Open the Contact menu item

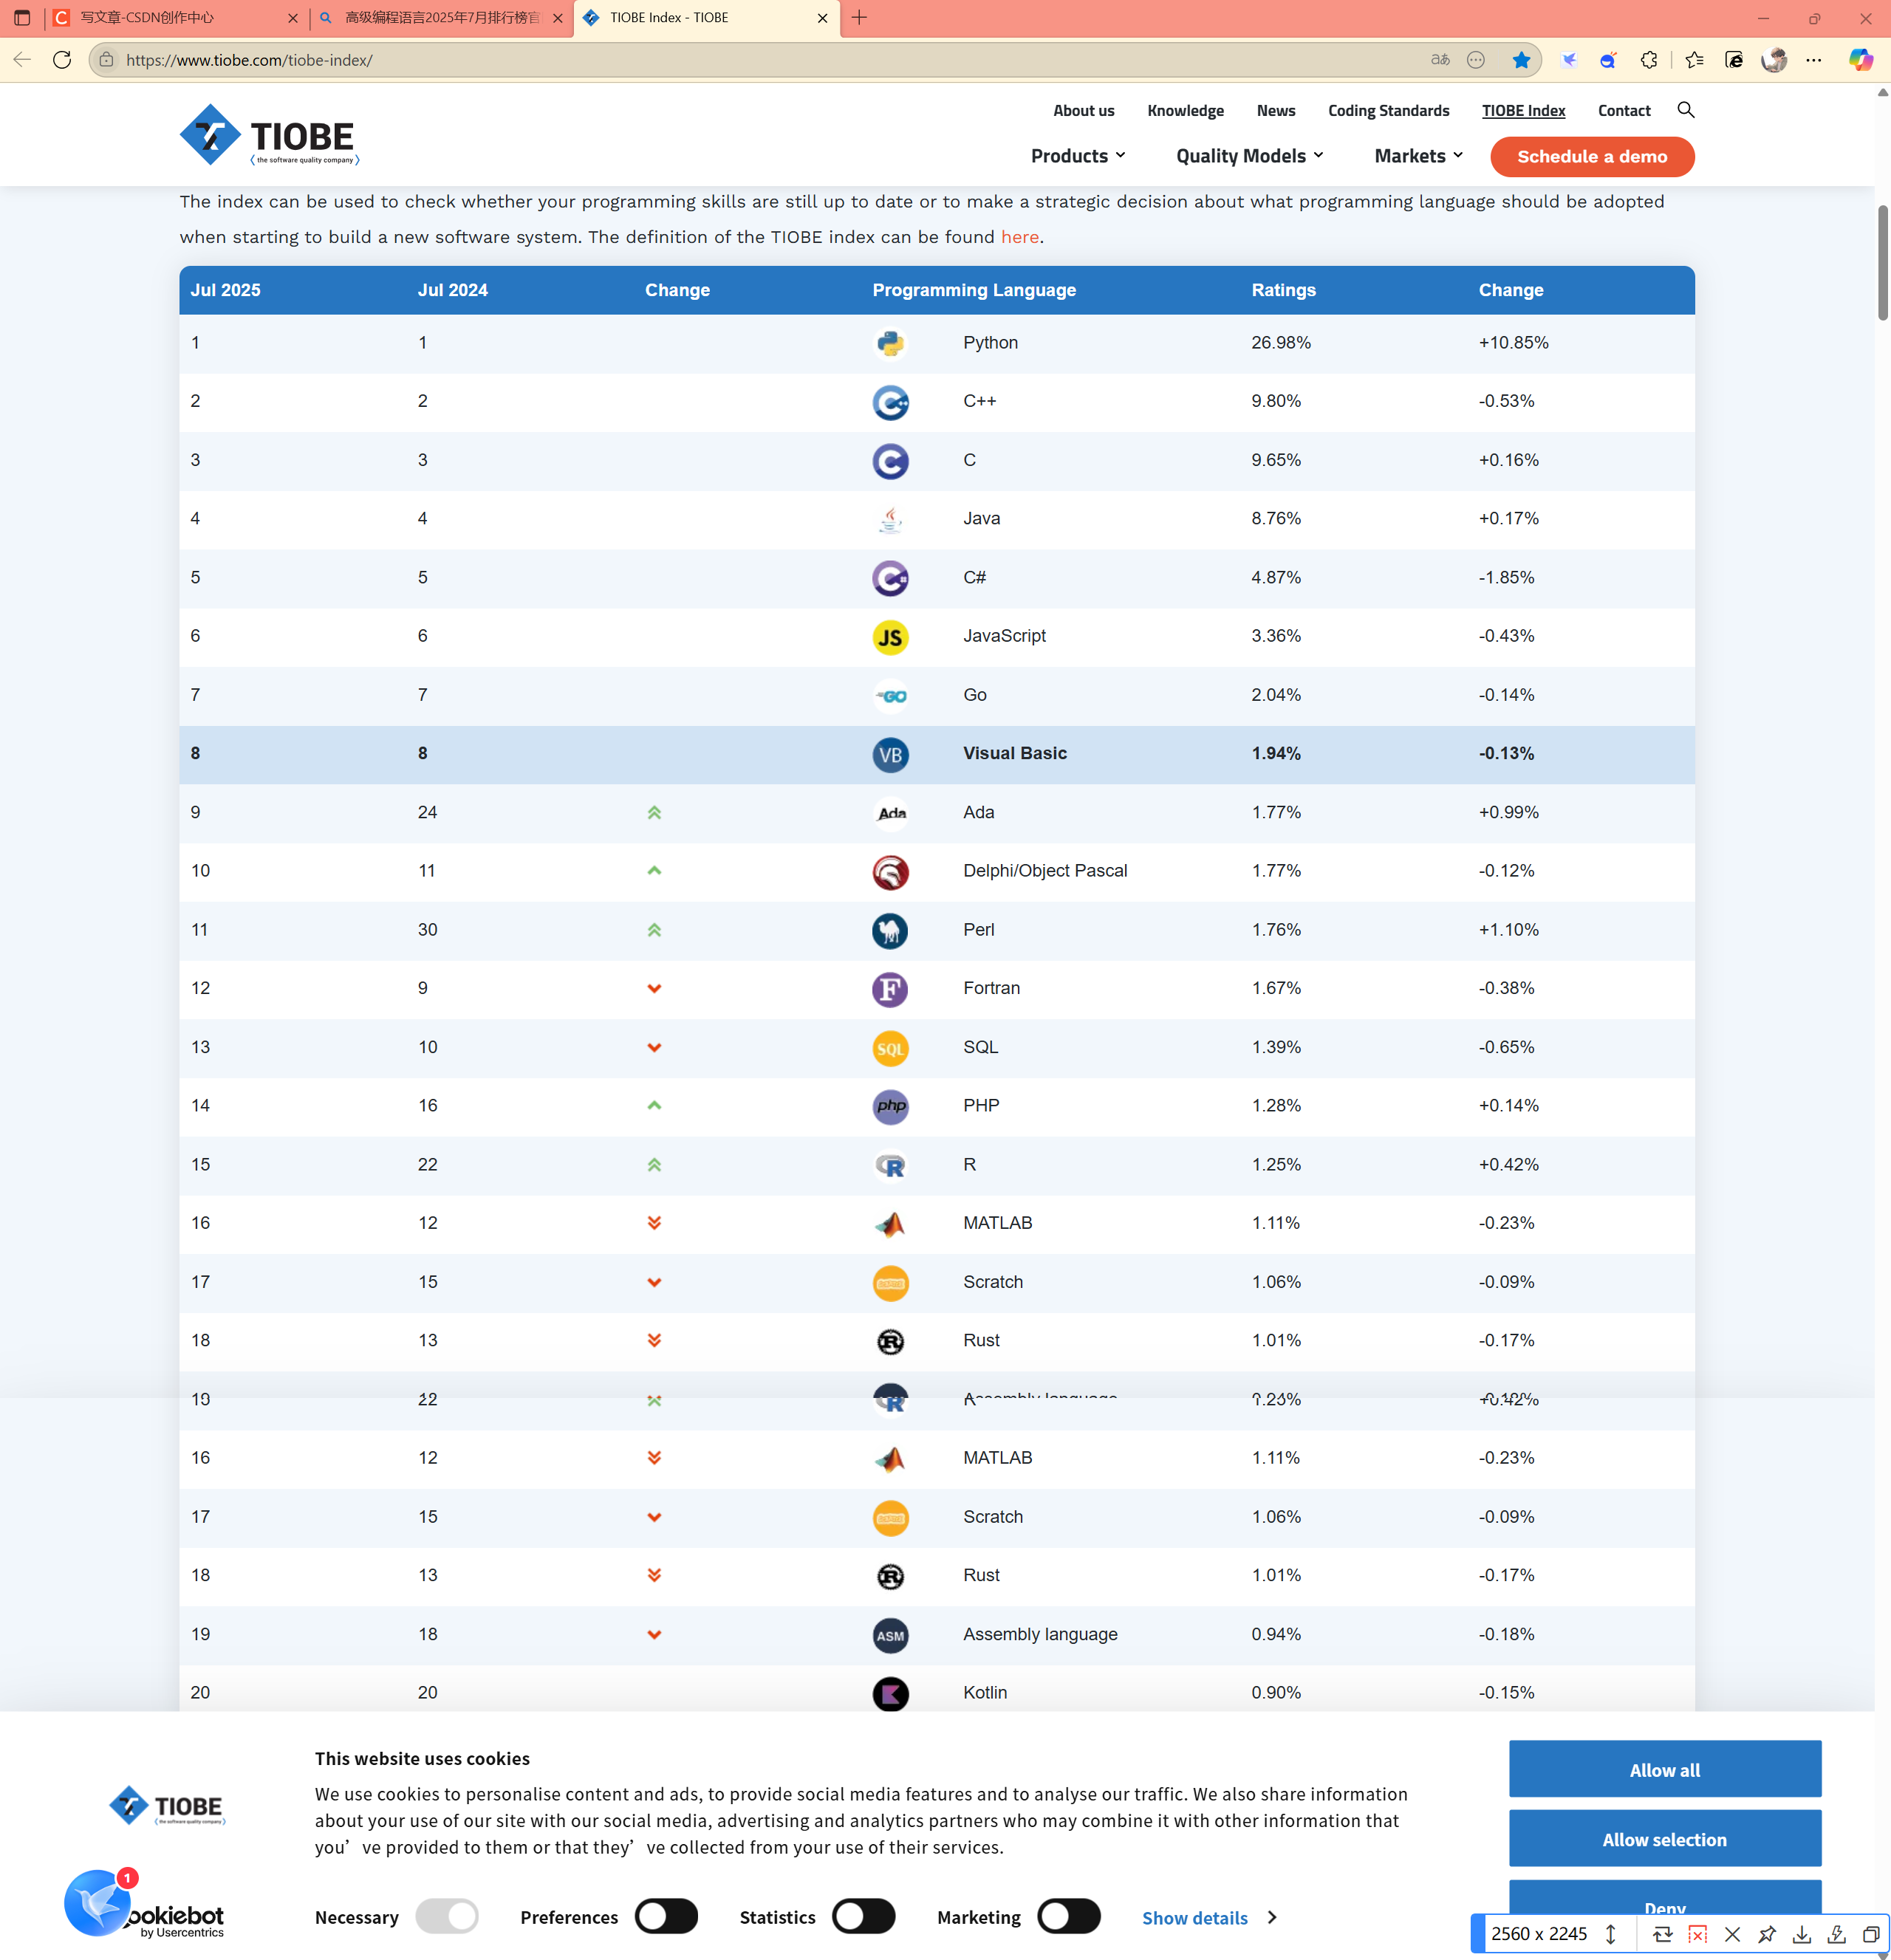pyautogui.click(x=1624, y=111)
